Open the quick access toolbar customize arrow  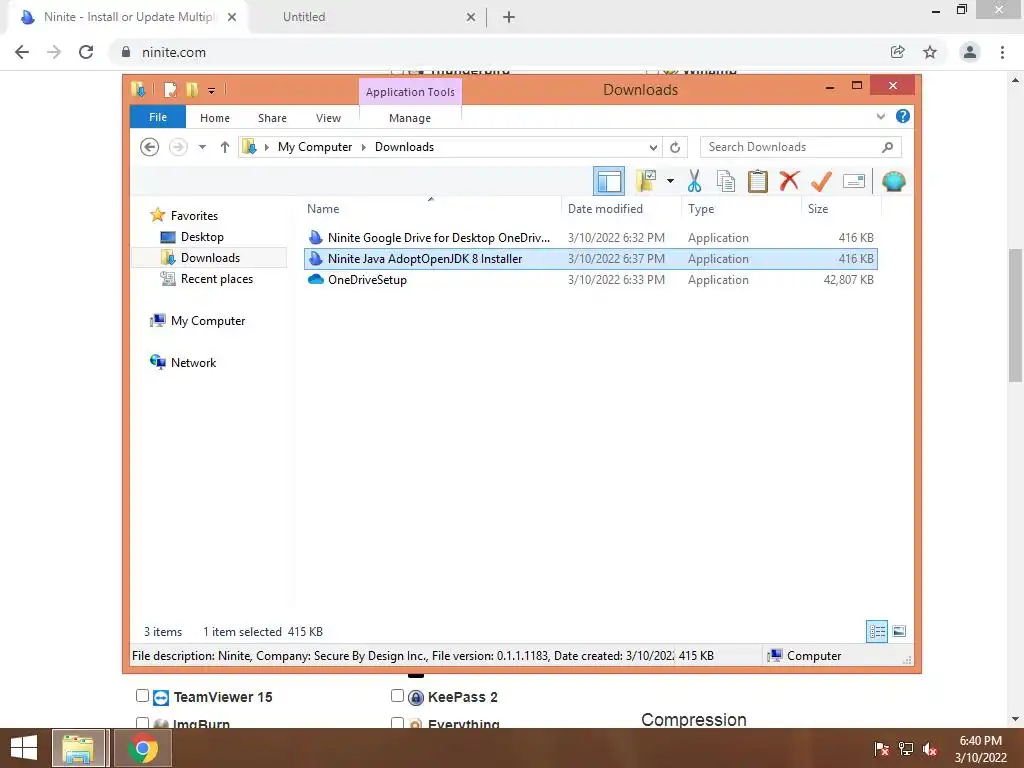[x=212, y=91]
